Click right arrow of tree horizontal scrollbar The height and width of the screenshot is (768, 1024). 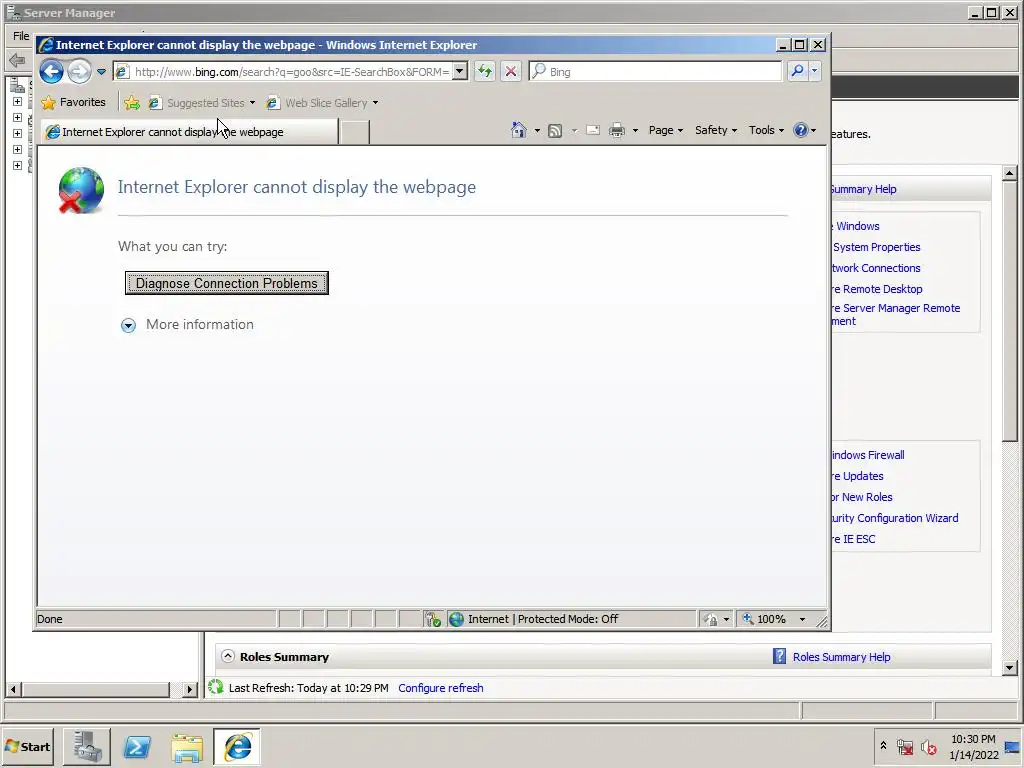point(189,689)
